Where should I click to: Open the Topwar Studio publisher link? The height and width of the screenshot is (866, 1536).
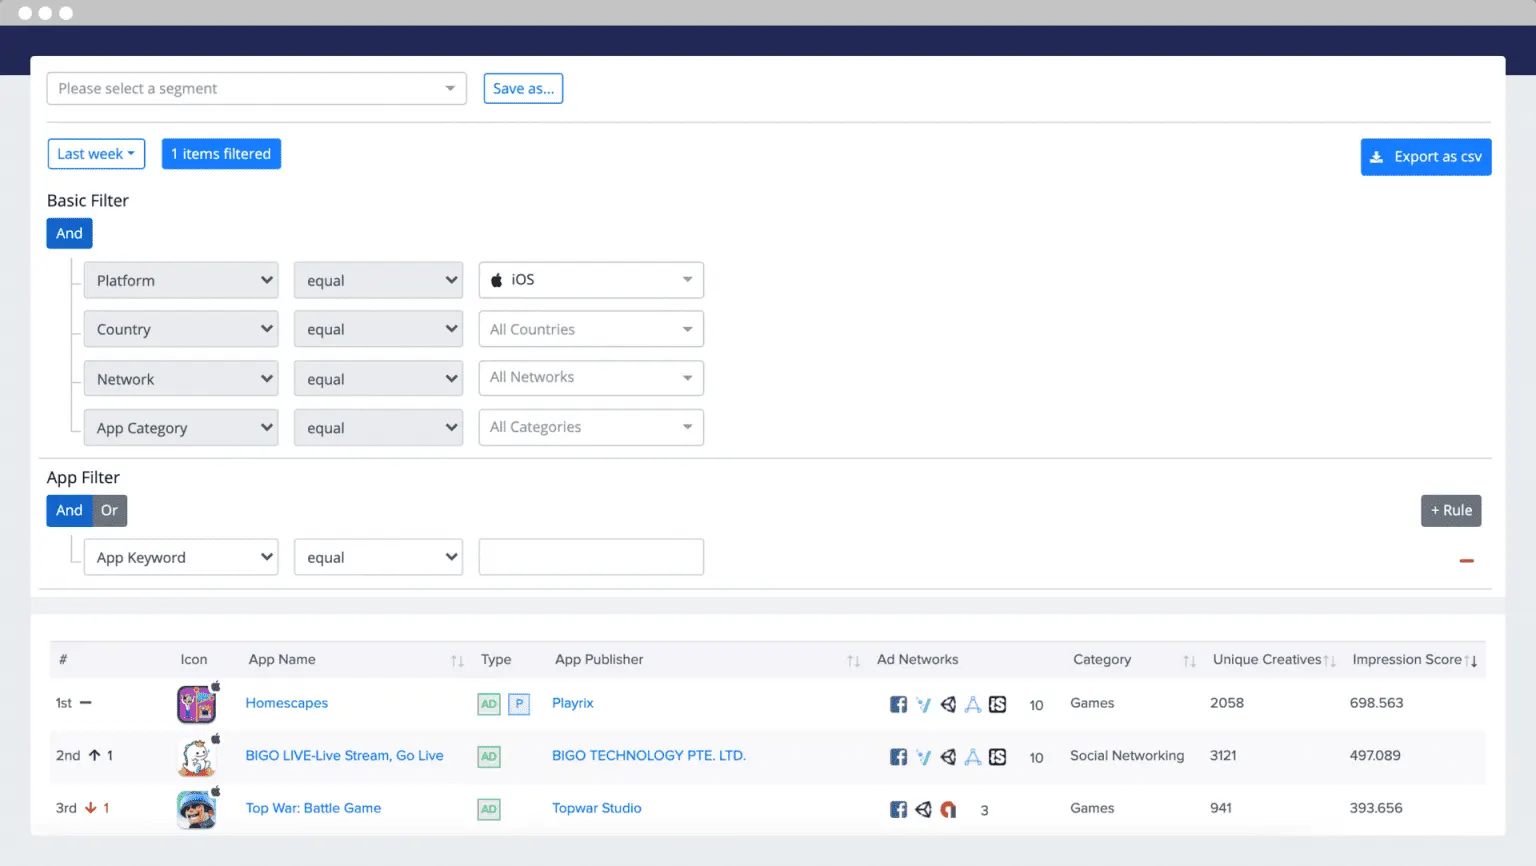pos(597,808)
